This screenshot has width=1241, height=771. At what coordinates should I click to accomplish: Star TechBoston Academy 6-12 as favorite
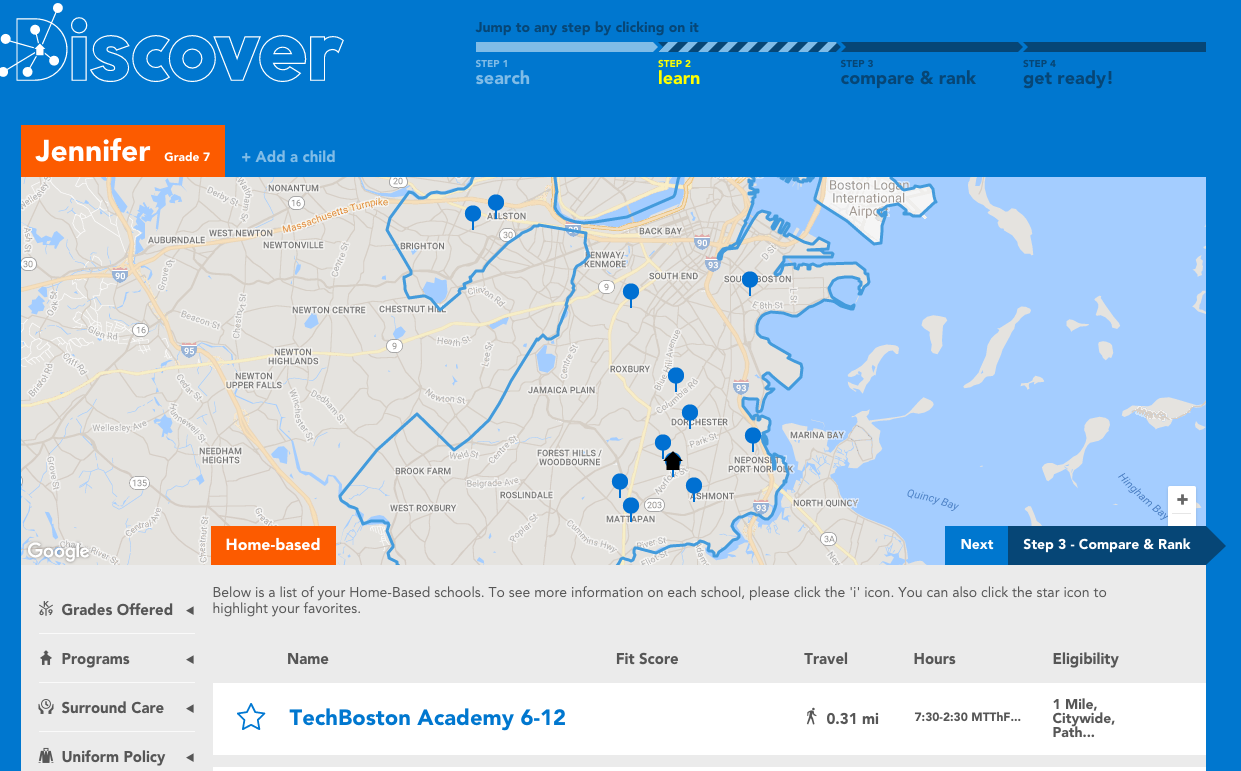251,717
